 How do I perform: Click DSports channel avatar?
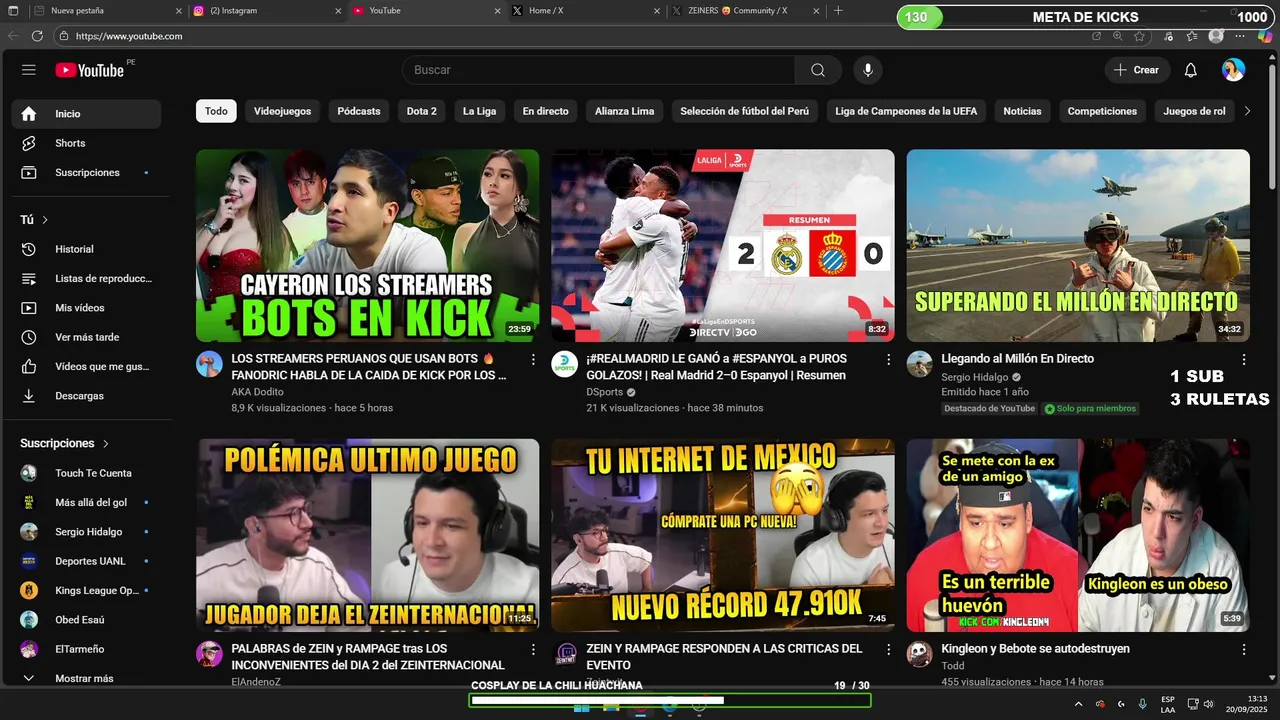point(564,364)
